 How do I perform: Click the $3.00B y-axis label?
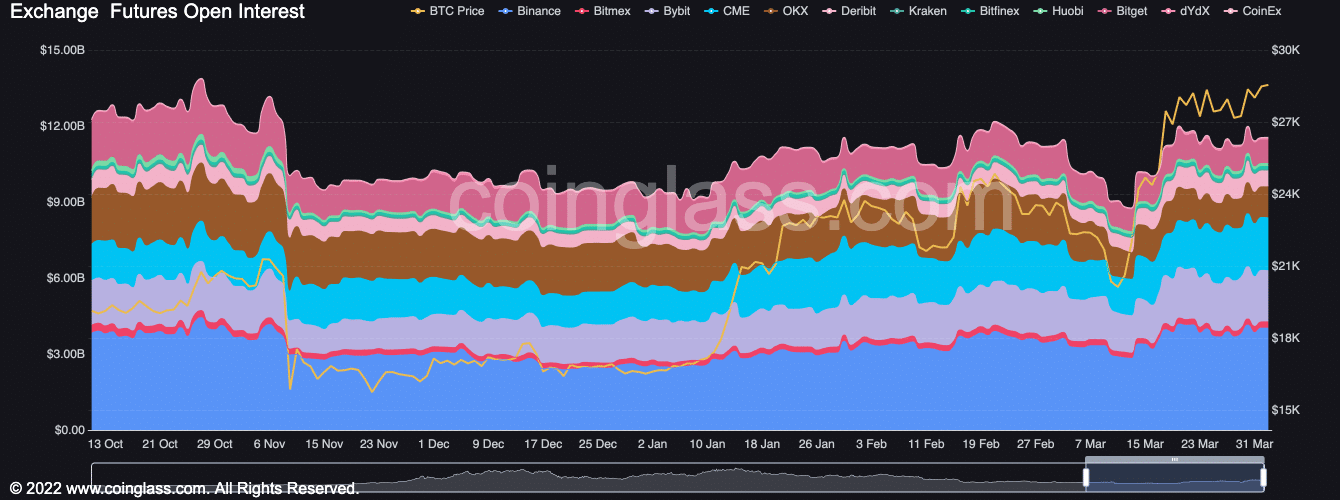point(65,354)
